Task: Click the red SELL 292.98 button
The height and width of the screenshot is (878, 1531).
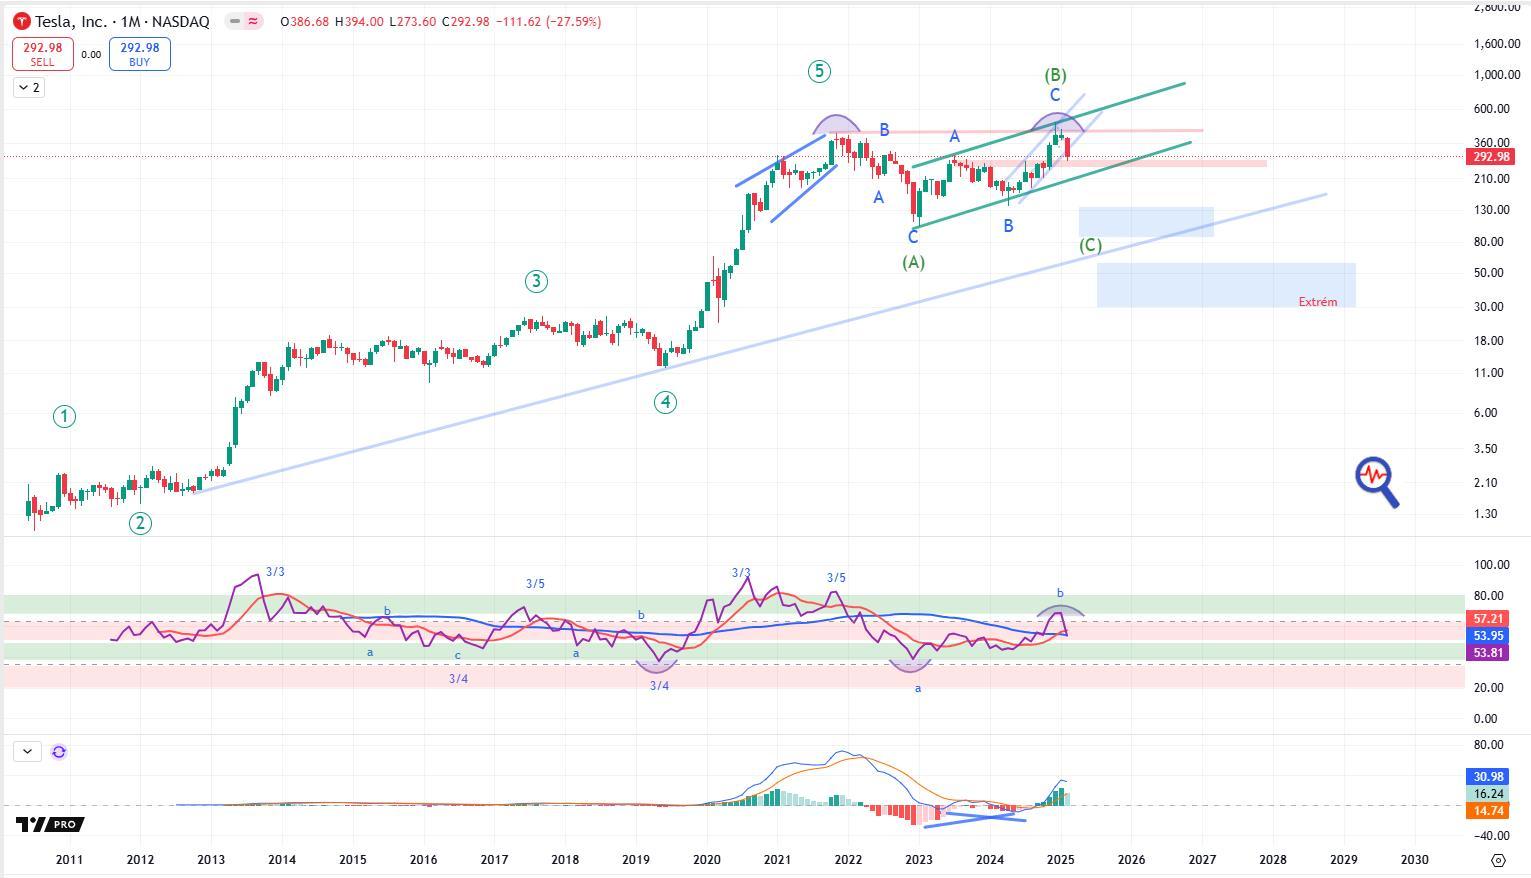Action: pos(42,54)
